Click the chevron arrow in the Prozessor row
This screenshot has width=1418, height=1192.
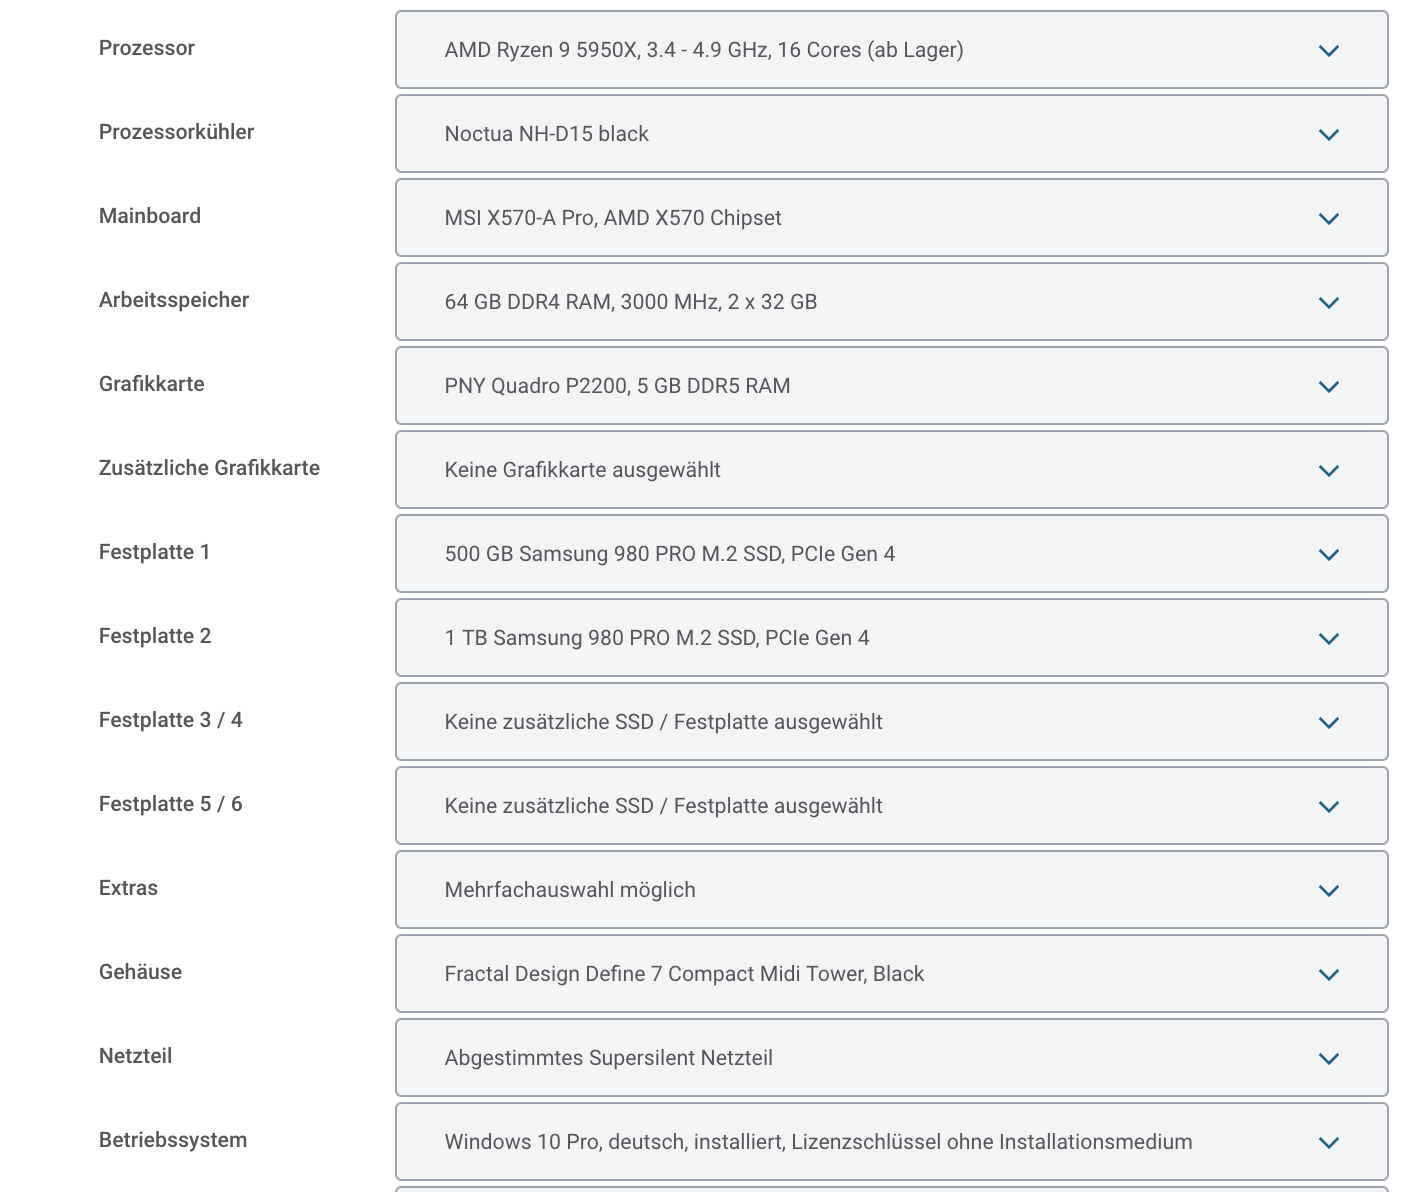tap(1328, 51)
